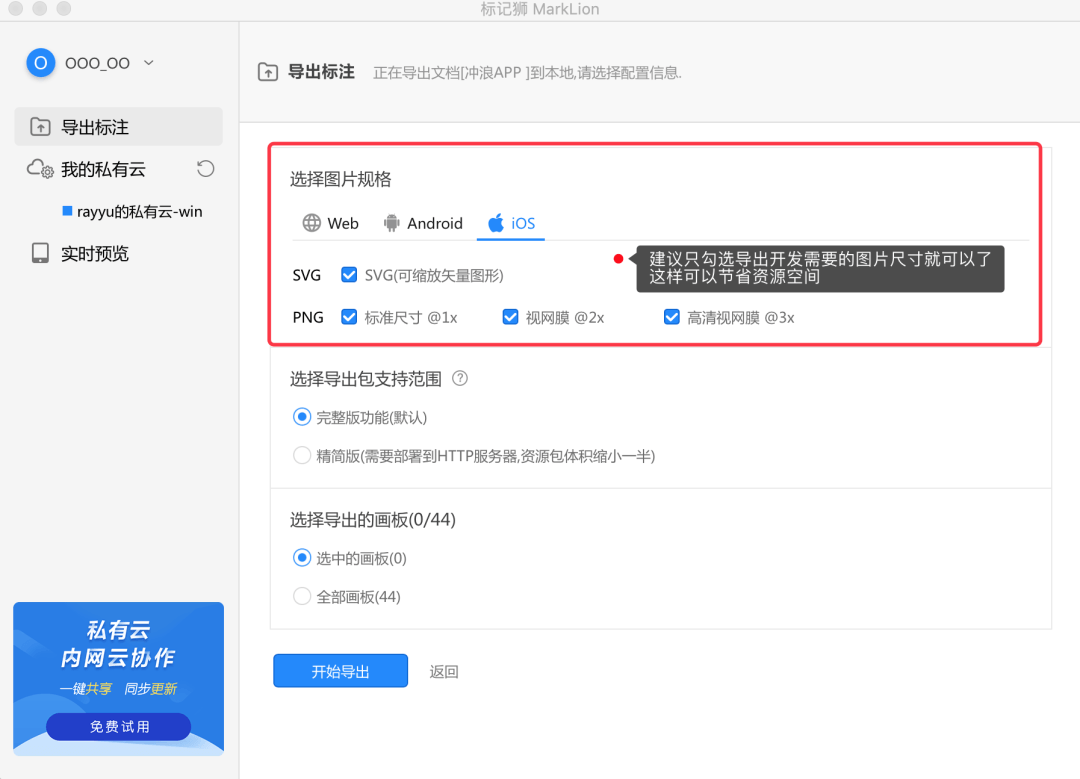Select the 全部画板(44) radio option
1080x779 pixels.
click(302, 596)
